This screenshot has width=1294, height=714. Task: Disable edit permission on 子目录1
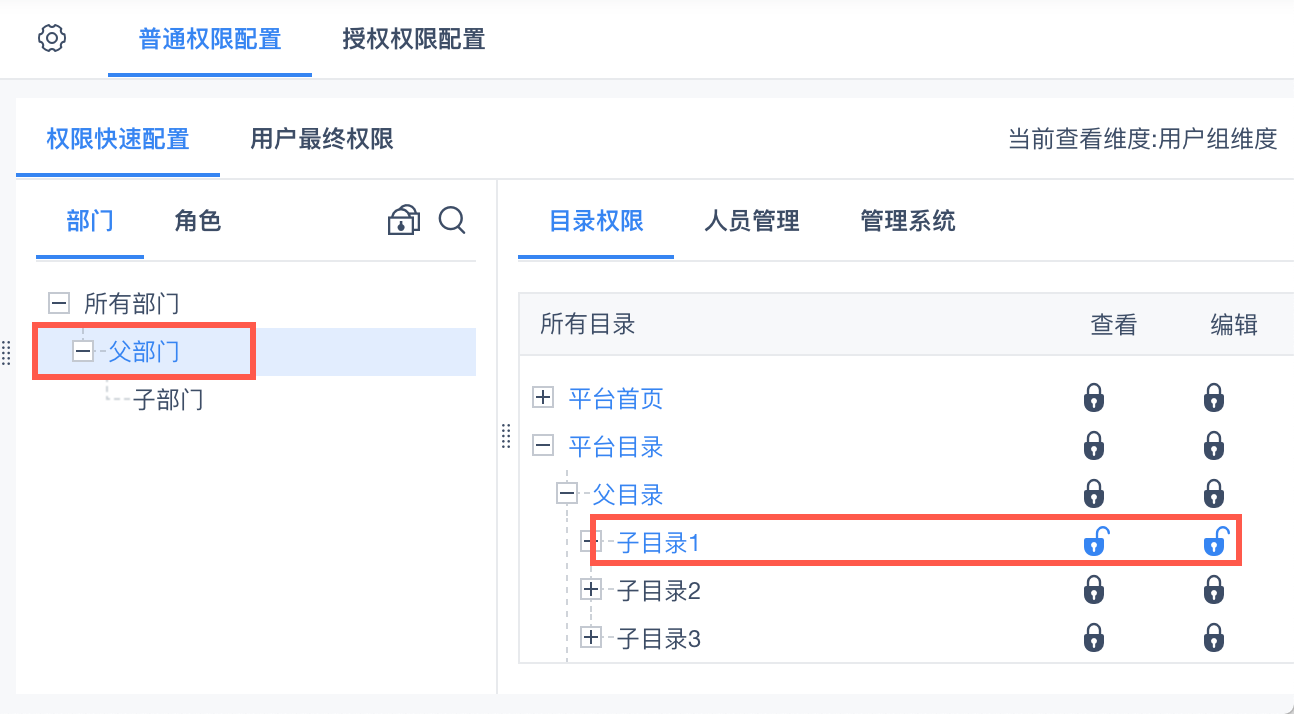1215,541
